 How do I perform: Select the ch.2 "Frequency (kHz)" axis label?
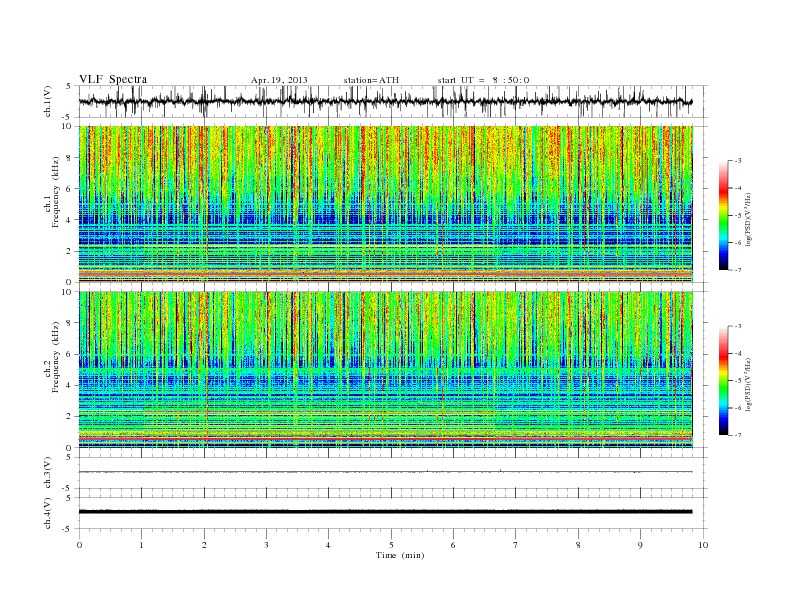55,356
